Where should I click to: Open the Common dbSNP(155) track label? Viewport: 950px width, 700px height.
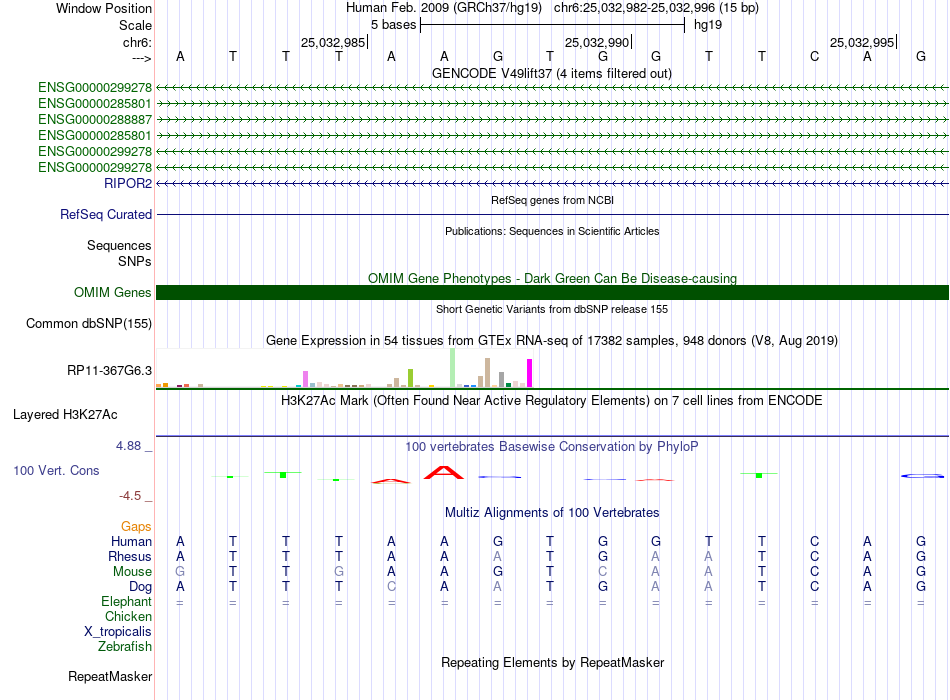(x=89, y=324)
